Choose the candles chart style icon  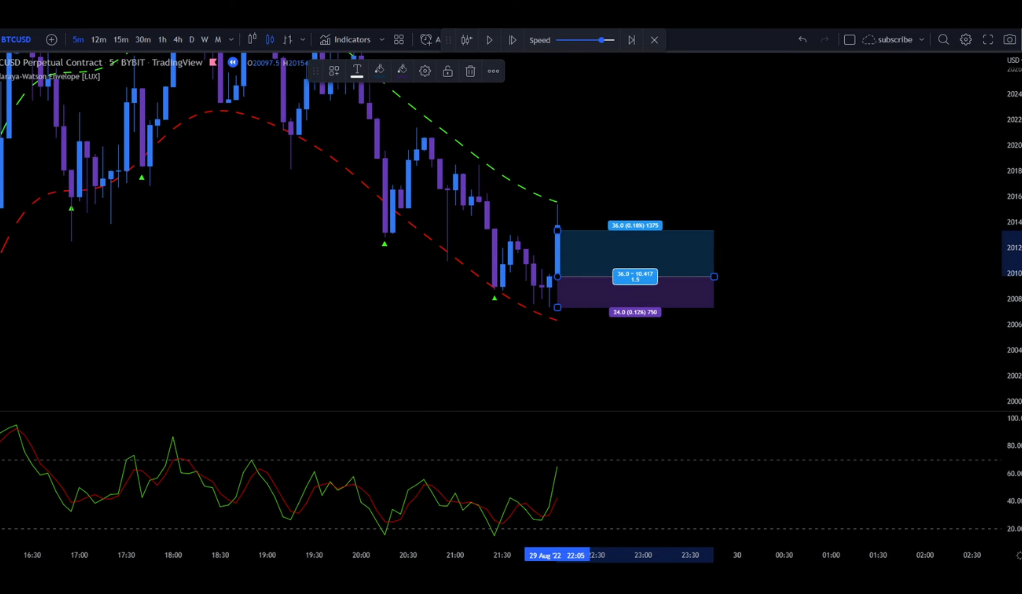click(x=270, y=40)
